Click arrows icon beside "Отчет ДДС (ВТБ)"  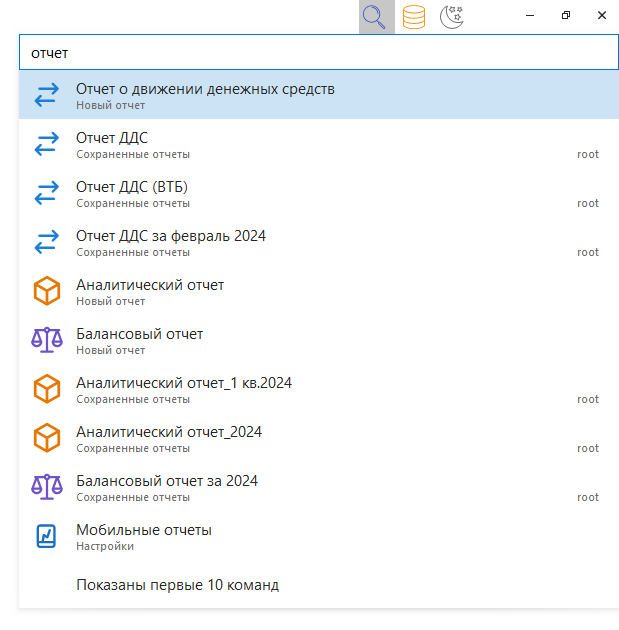tap(47, 193)
